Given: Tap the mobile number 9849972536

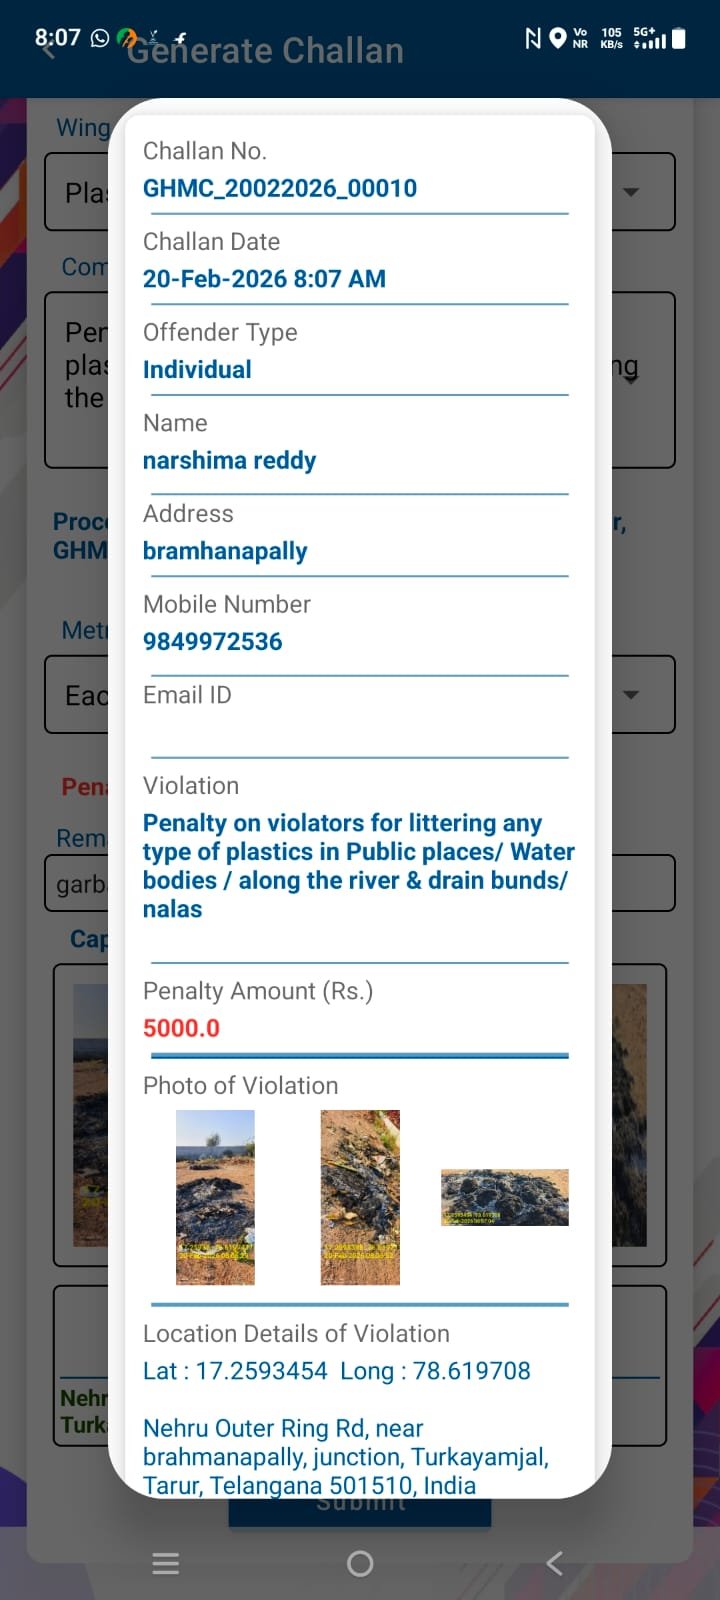Looking at the screenshot, I should click(213, 642).
